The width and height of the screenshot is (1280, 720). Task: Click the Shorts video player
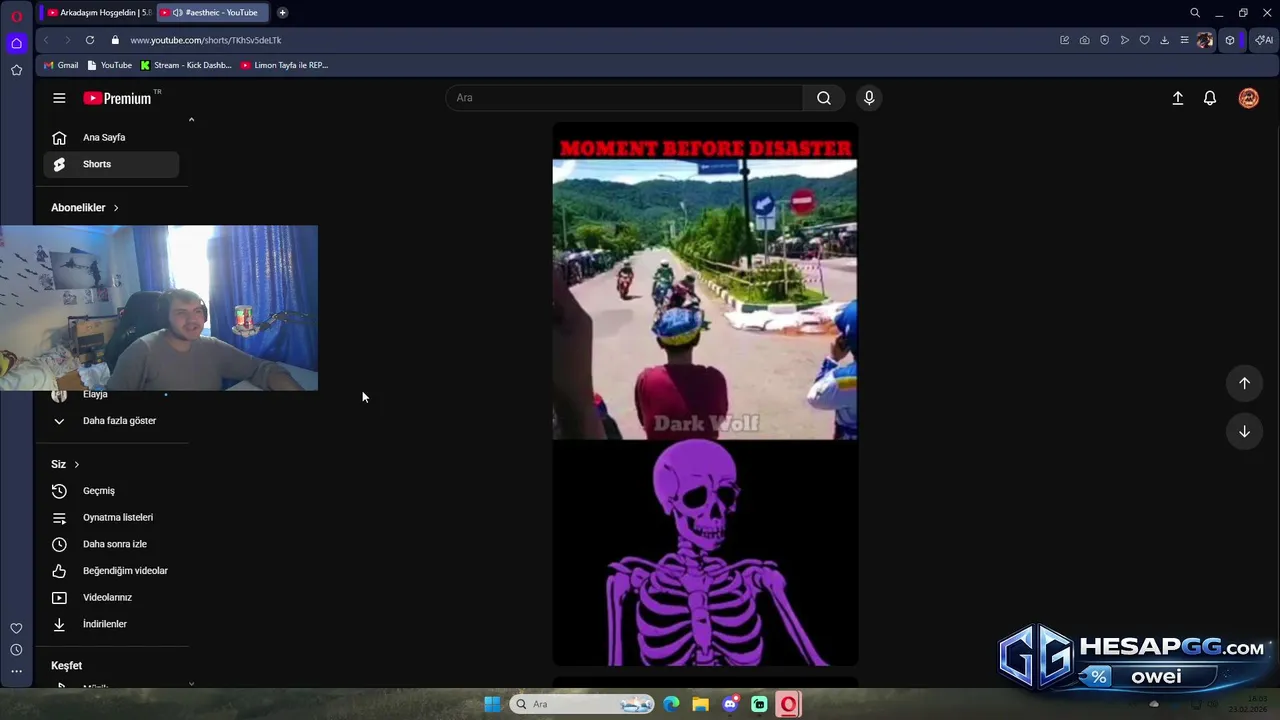(705, 394)
